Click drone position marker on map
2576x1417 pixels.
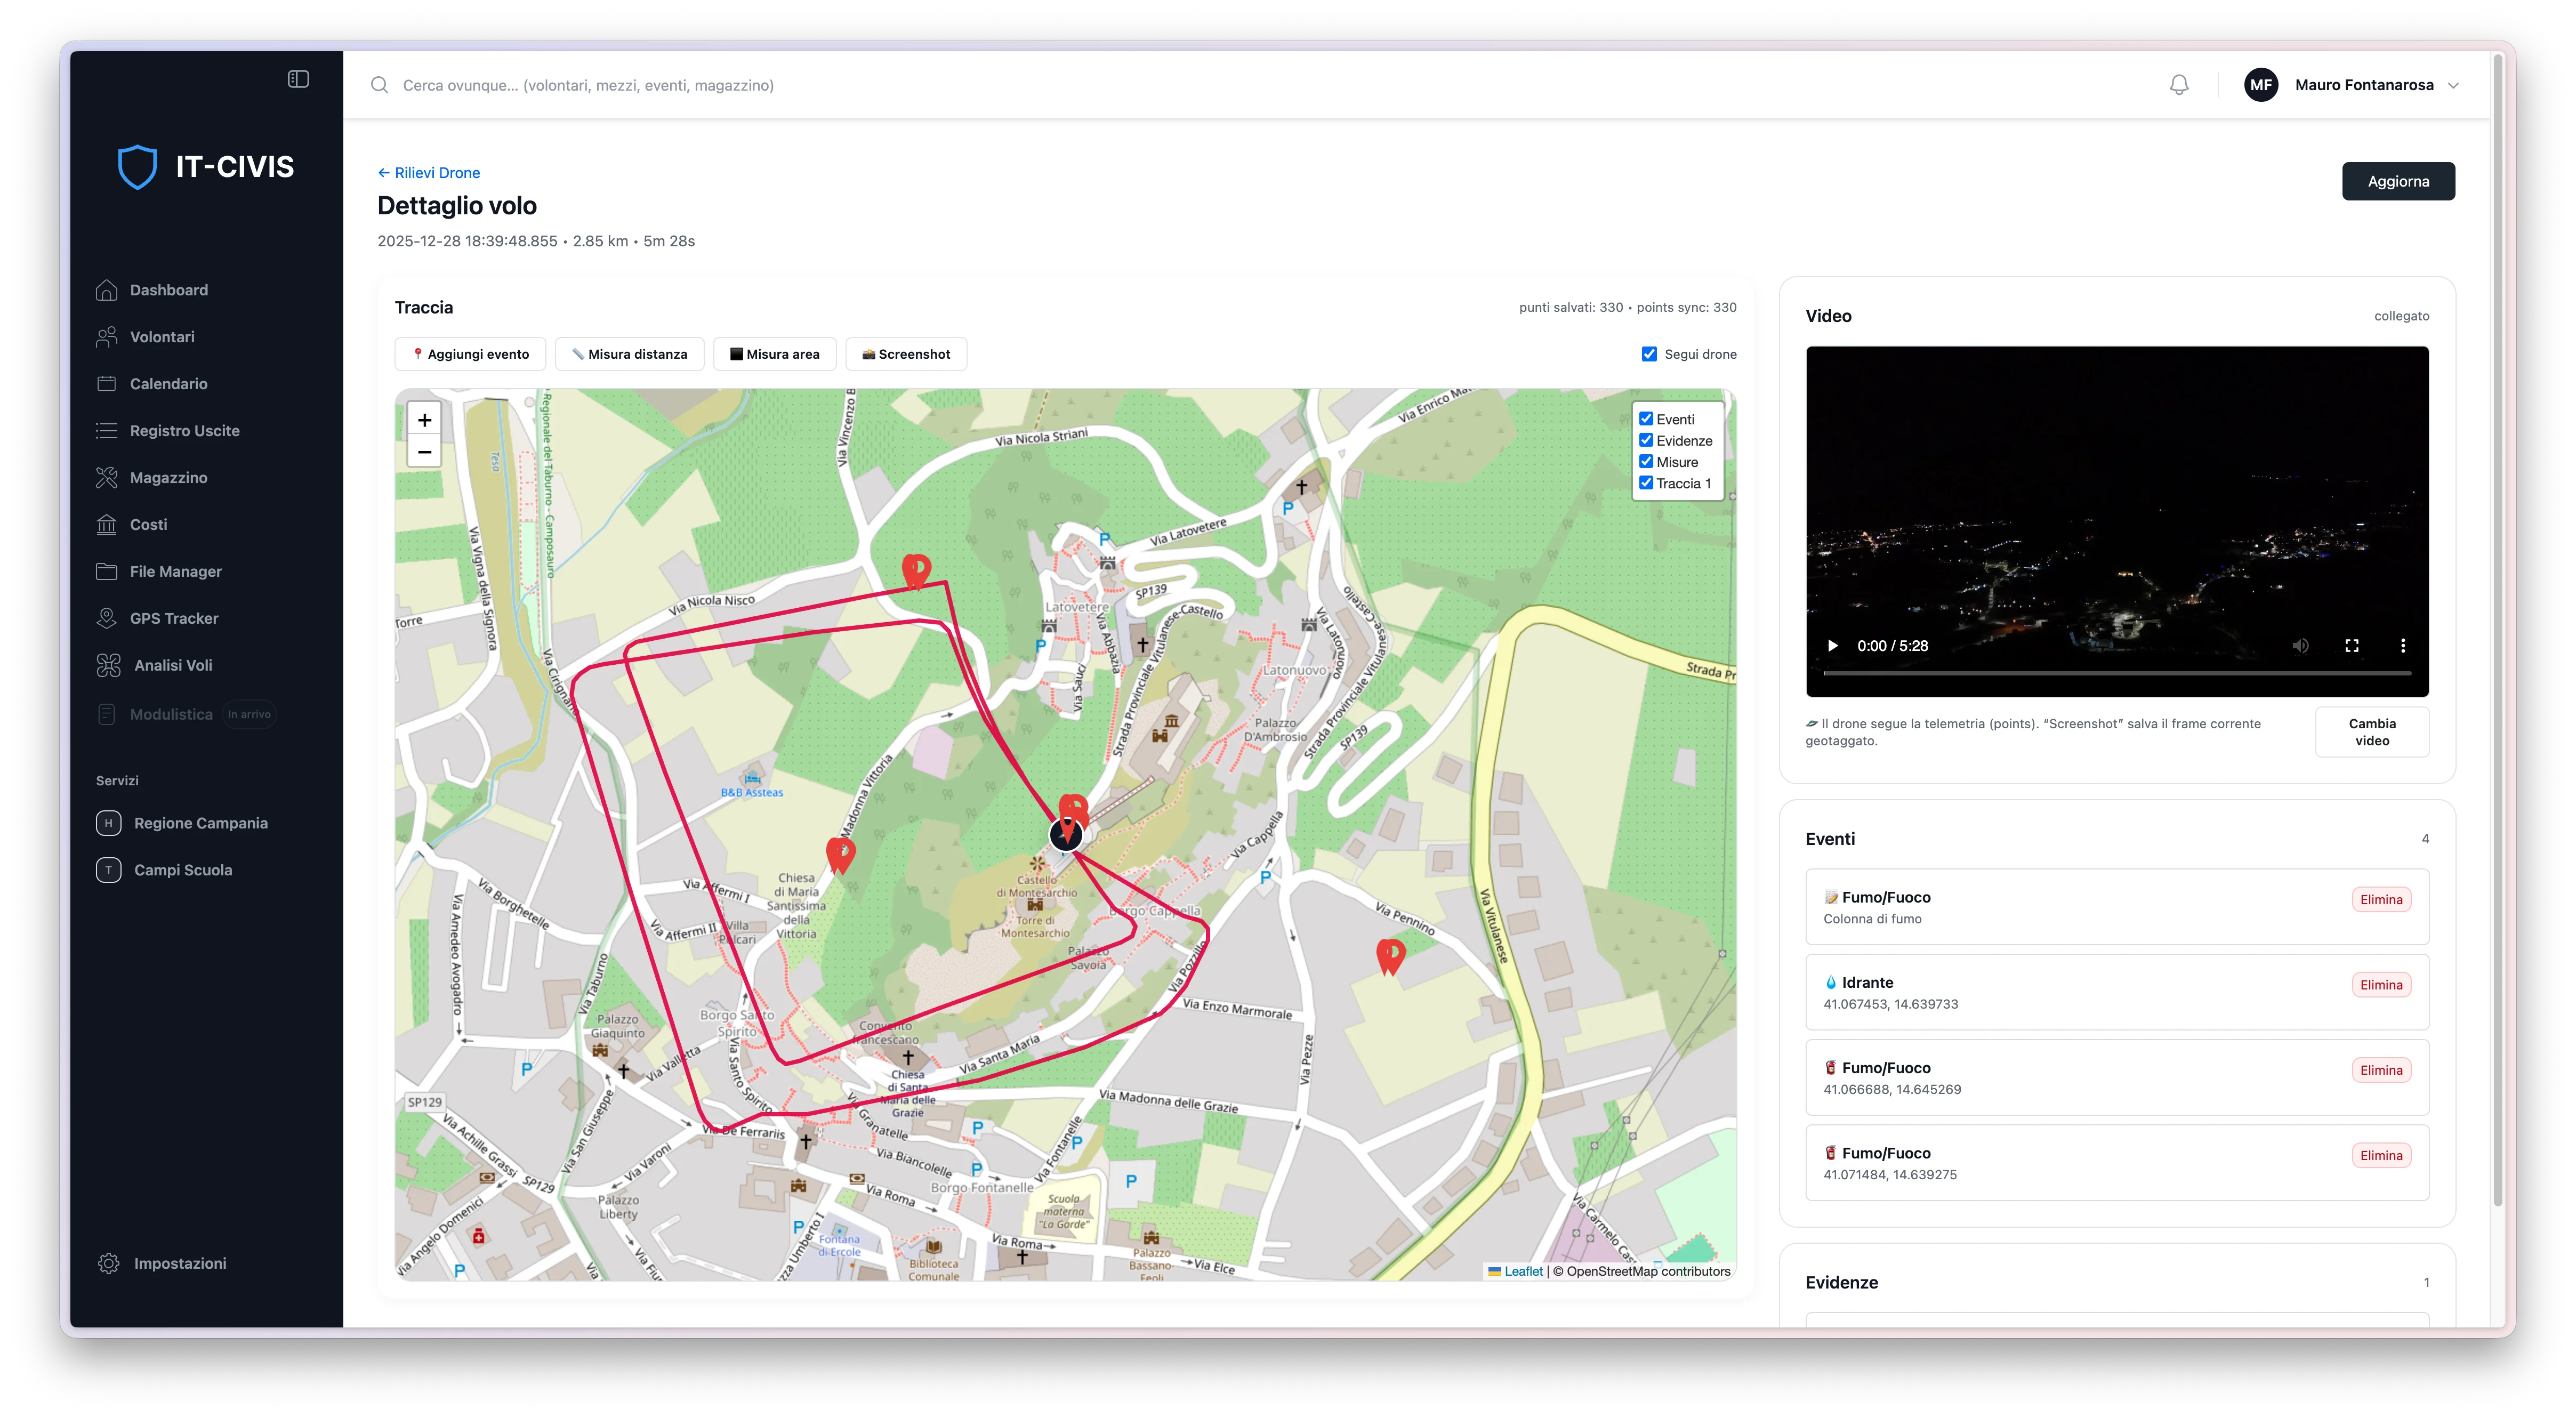tap(1066, 834)
